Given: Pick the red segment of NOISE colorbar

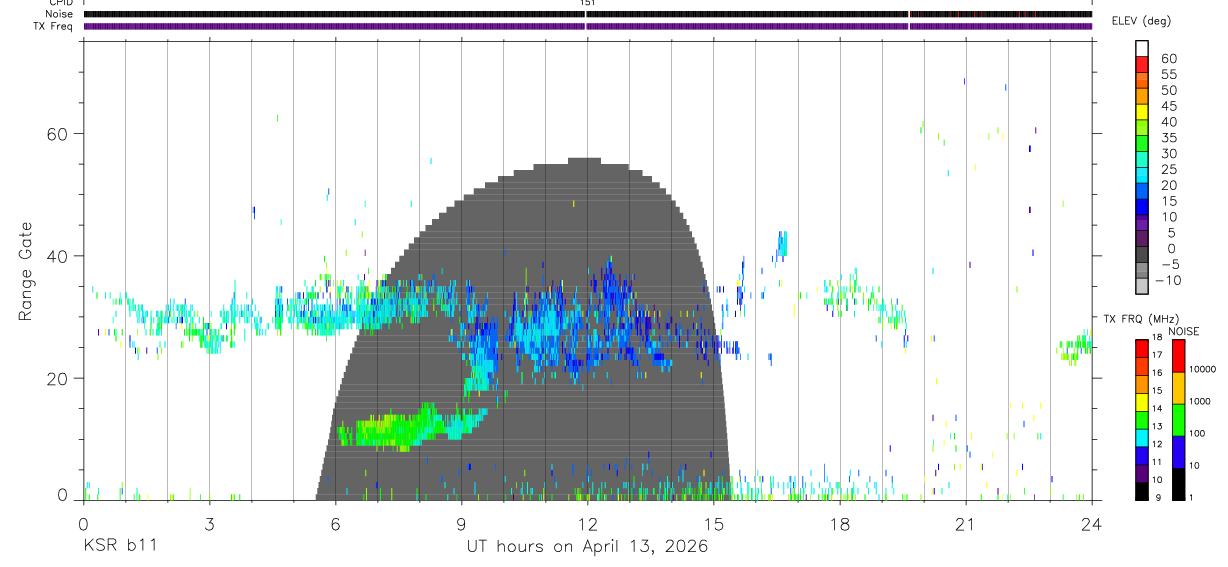Looking at the screenshot, I should 1178,356.
